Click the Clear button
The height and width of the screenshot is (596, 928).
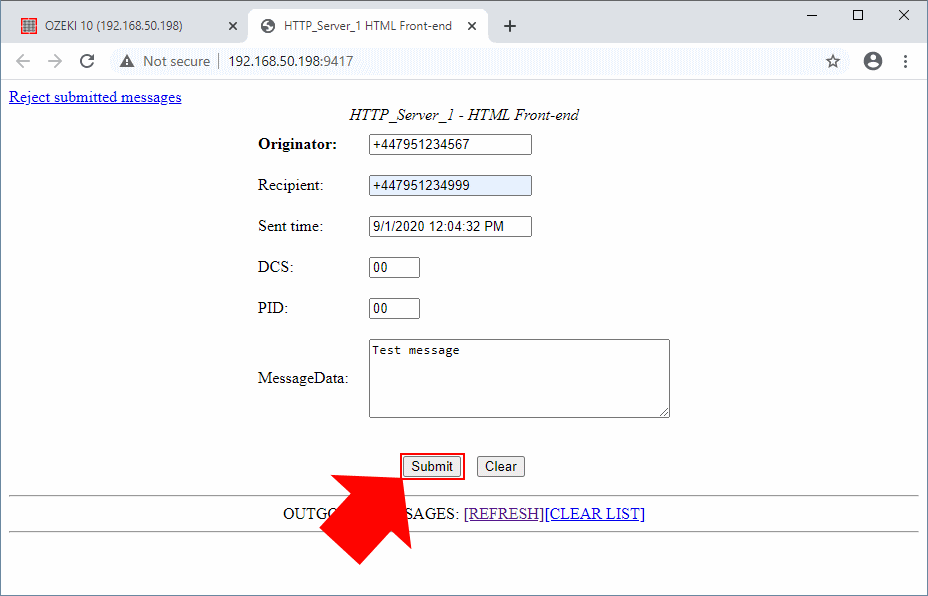pos(501,466)
